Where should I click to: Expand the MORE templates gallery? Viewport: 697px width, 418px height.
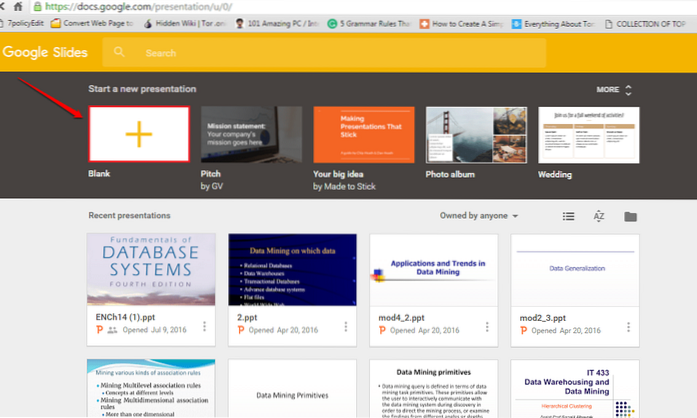point(614,89)
